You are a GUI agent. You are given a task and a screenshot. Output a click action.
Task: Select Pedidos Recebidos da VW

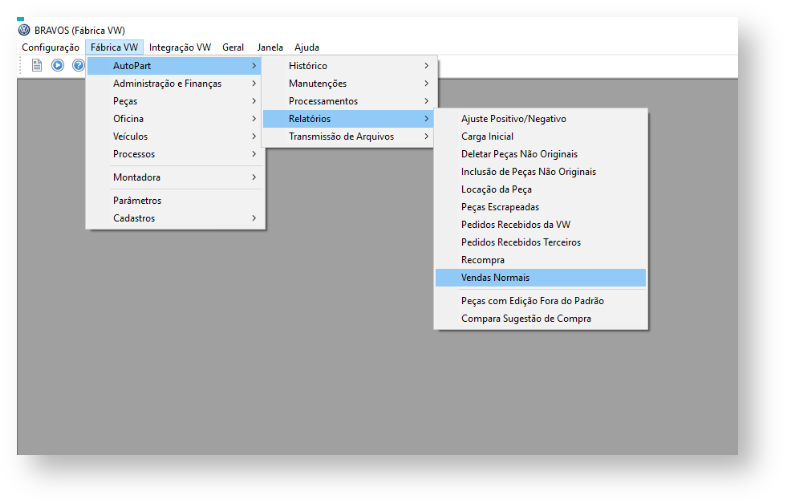coord(541,224)
